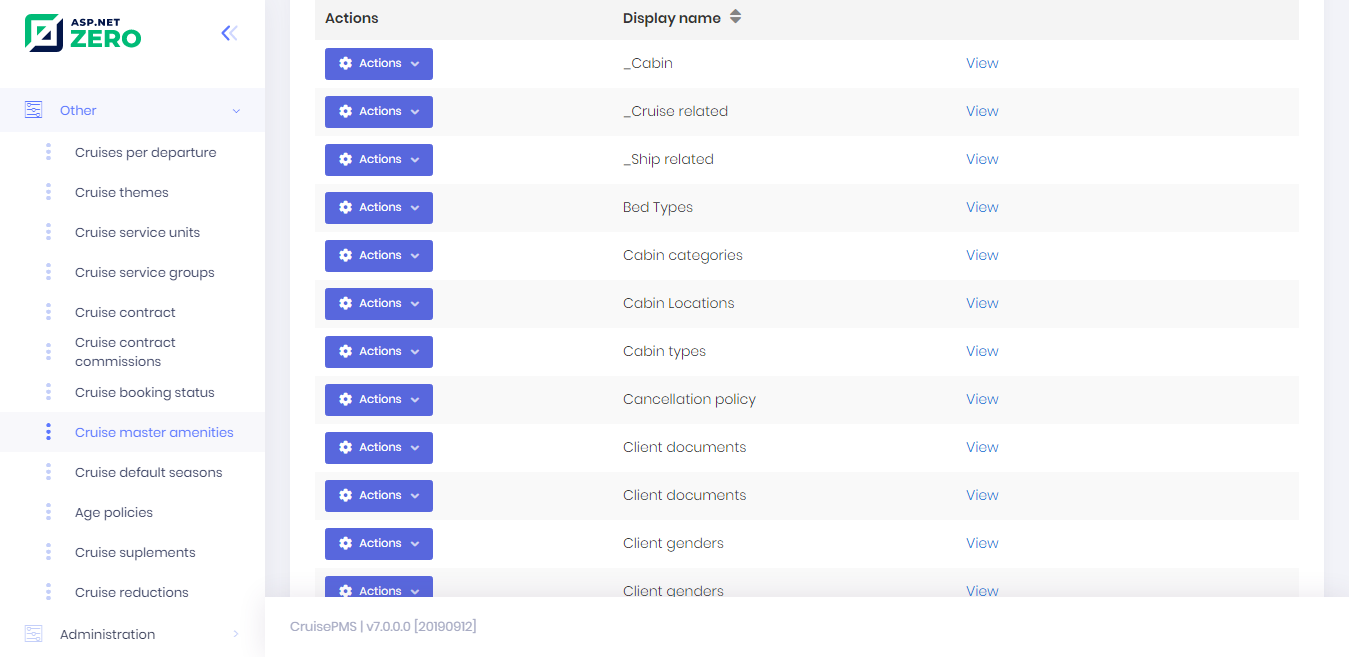The width and height of the screenshot is (1349, 657).
Task: Click the ASP.NET Zero logo
Action: coord(83,33)
